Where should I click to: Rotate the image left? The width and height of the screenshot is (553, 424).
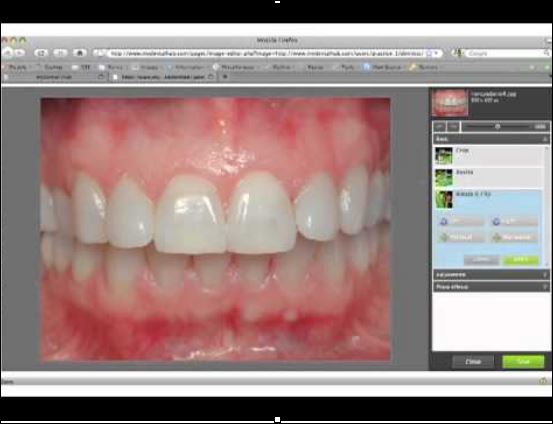tap(461, 221)
